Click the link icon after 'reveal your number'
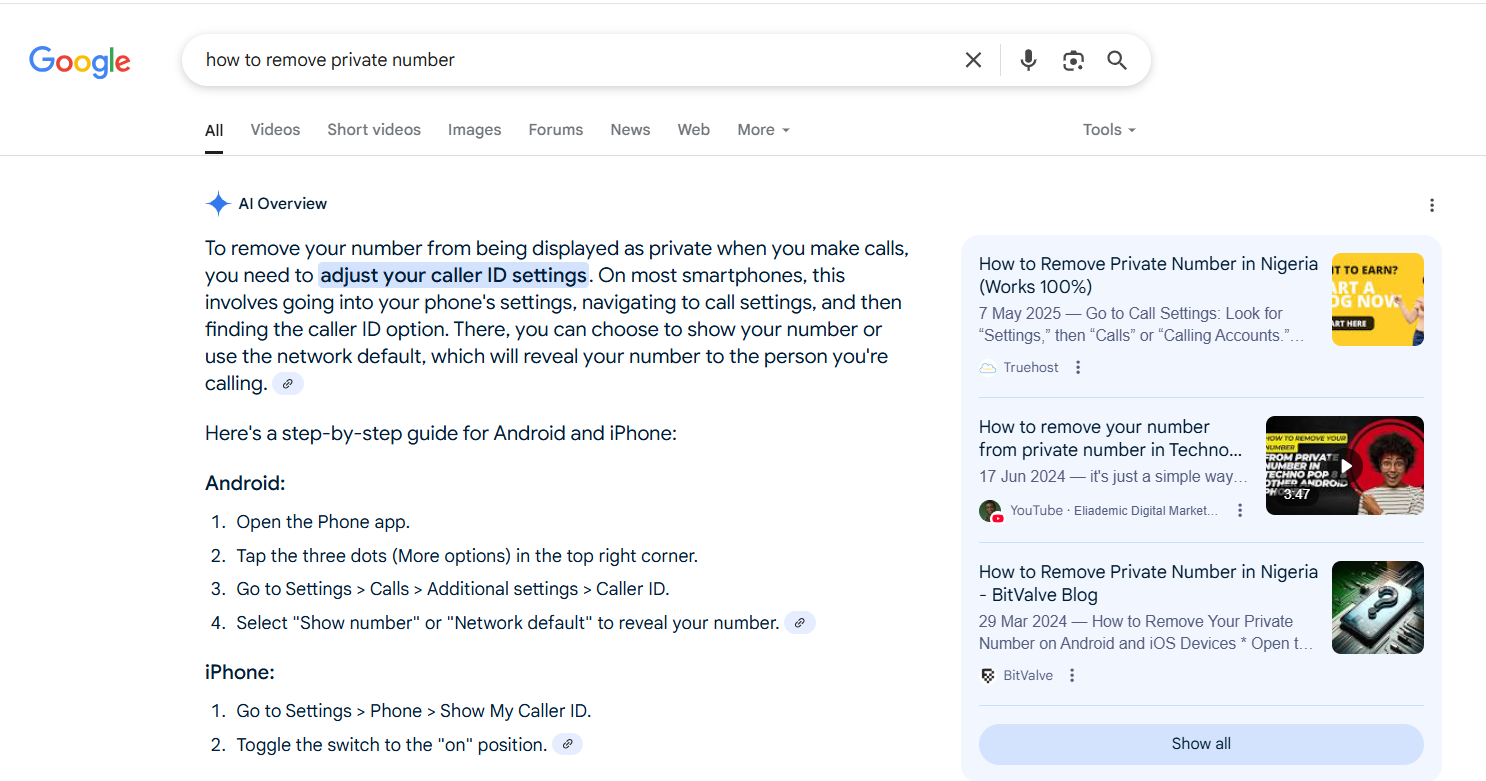The image size is (1486, 781). click(800, 622)
